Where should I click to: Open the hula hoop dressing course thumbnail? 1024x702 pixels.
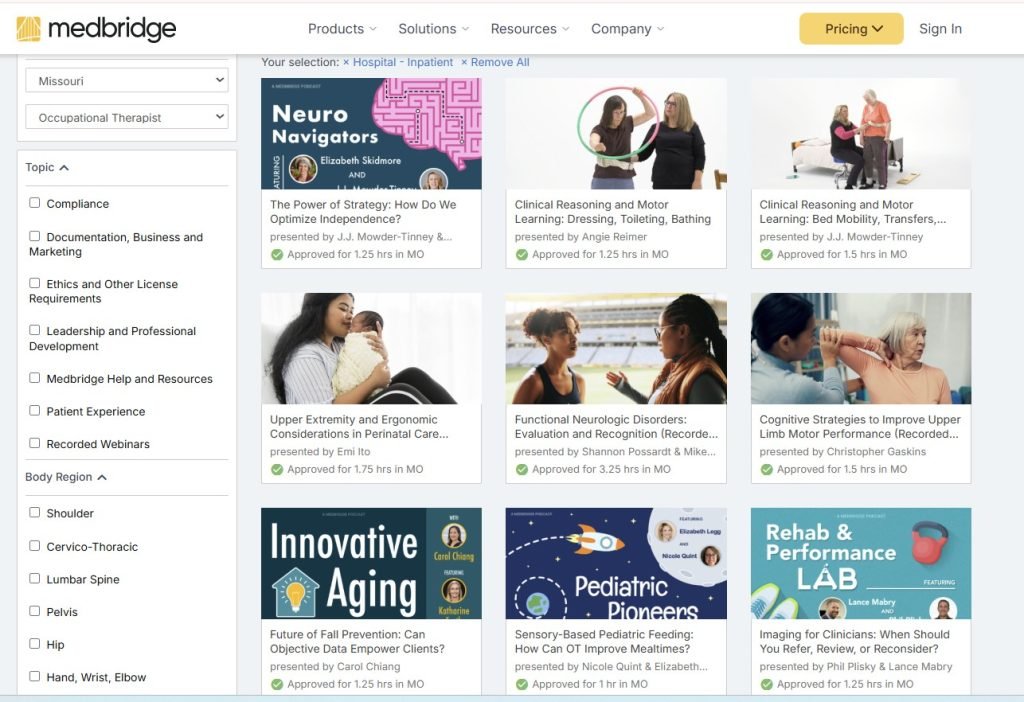pos(616,134)
